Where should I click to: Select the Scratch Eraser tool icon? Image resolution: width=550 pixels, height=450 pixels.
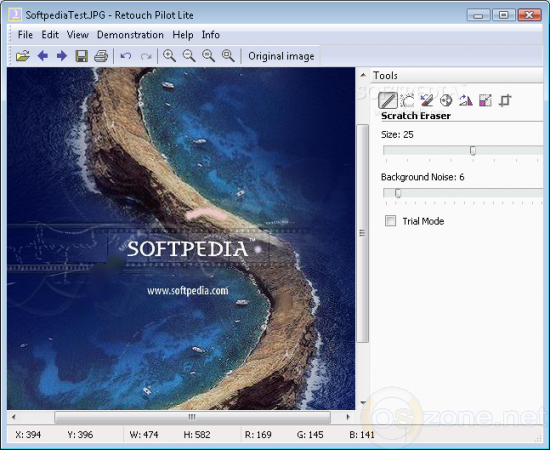click(388, 101)
